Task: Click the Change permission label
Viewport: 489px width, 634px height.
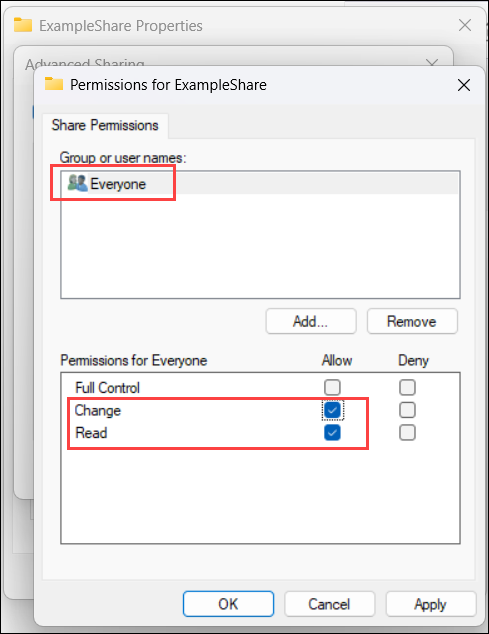Action: pos(98,411)
